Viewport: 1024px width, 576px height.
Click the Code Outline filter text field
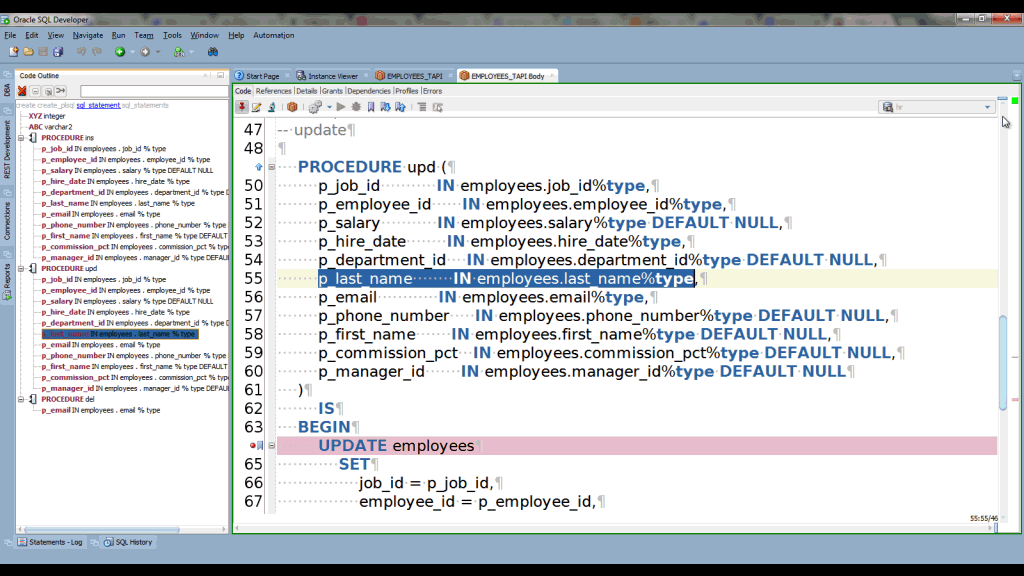point(154,91)
